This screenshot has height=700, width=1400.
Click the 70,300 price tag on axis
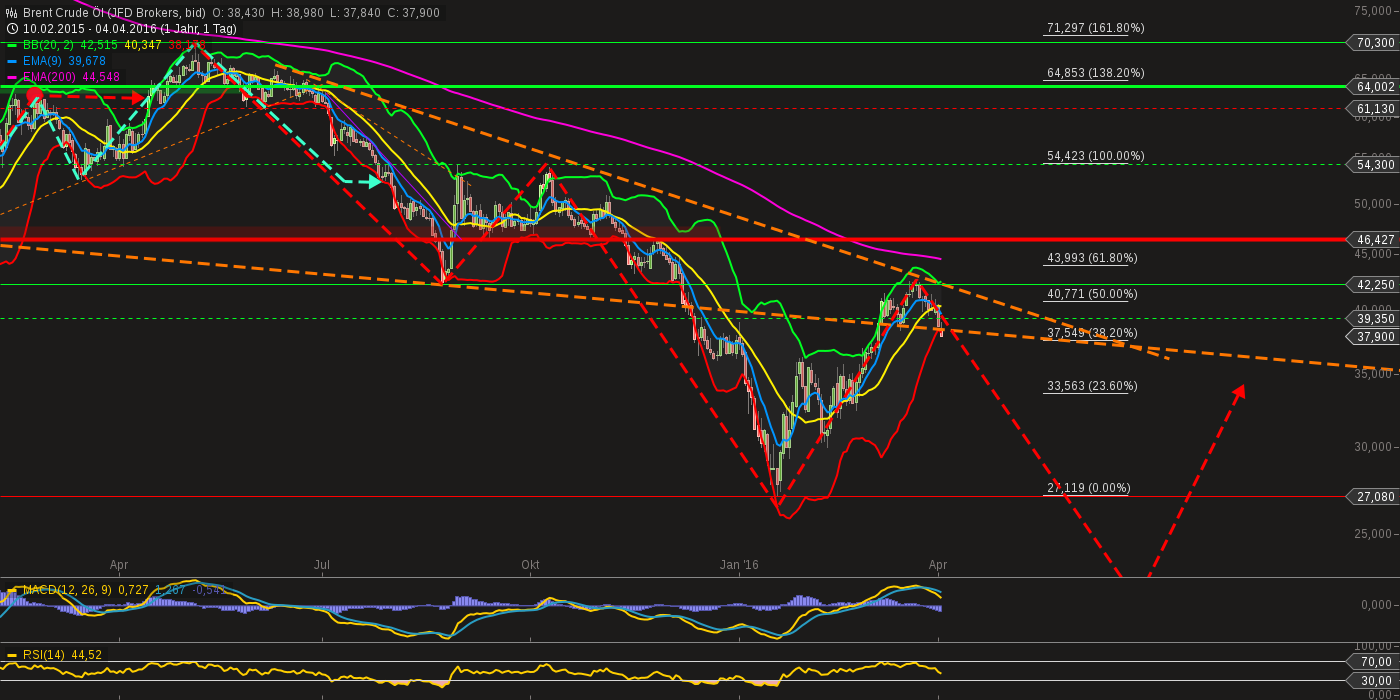(x=1373, y=43)
